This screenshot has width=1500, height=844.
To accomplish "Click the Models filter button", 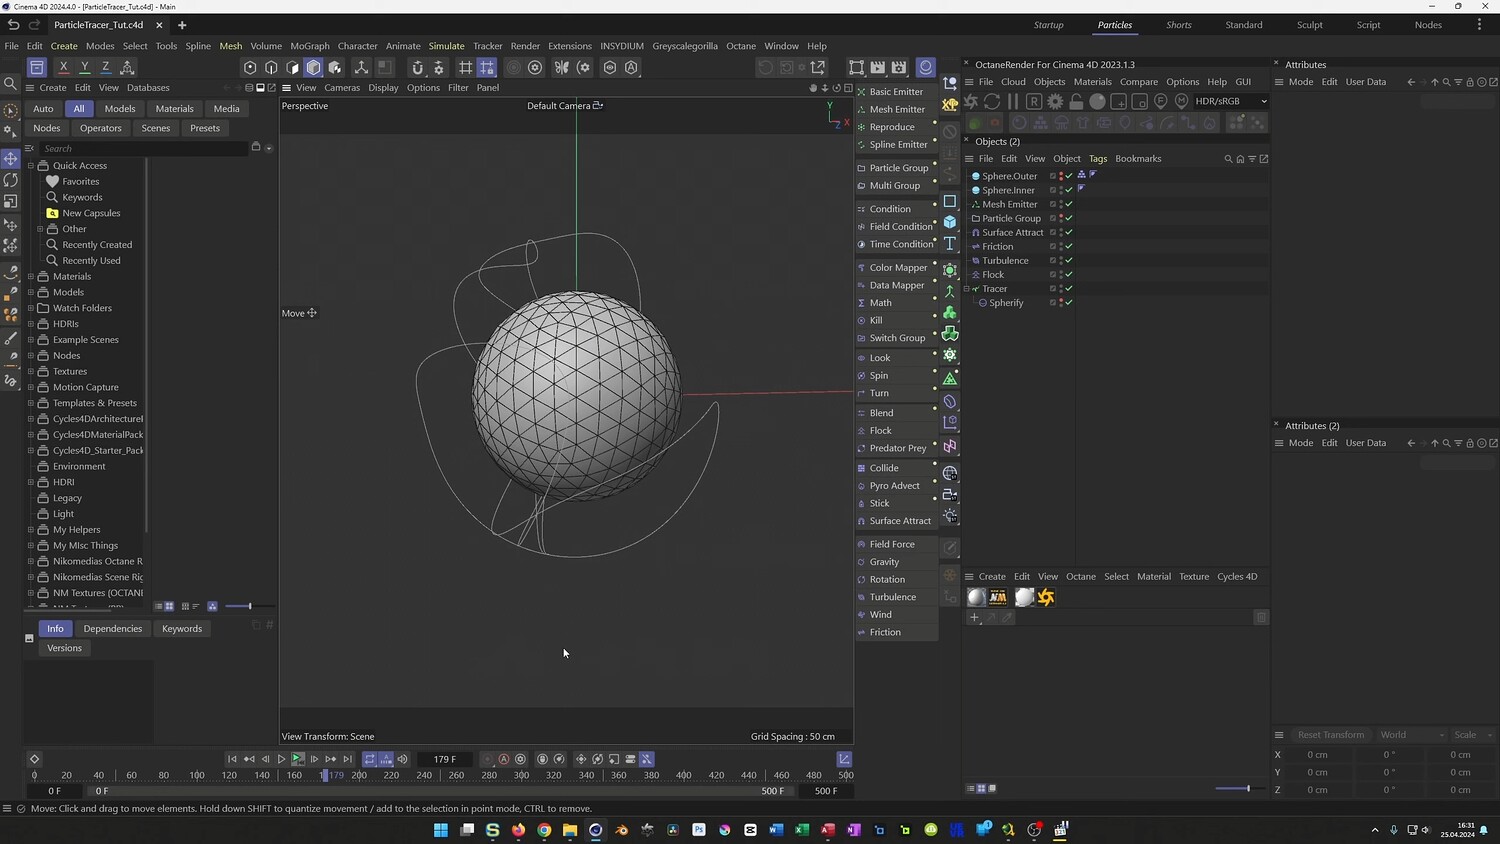I will [x=119, y=109].
